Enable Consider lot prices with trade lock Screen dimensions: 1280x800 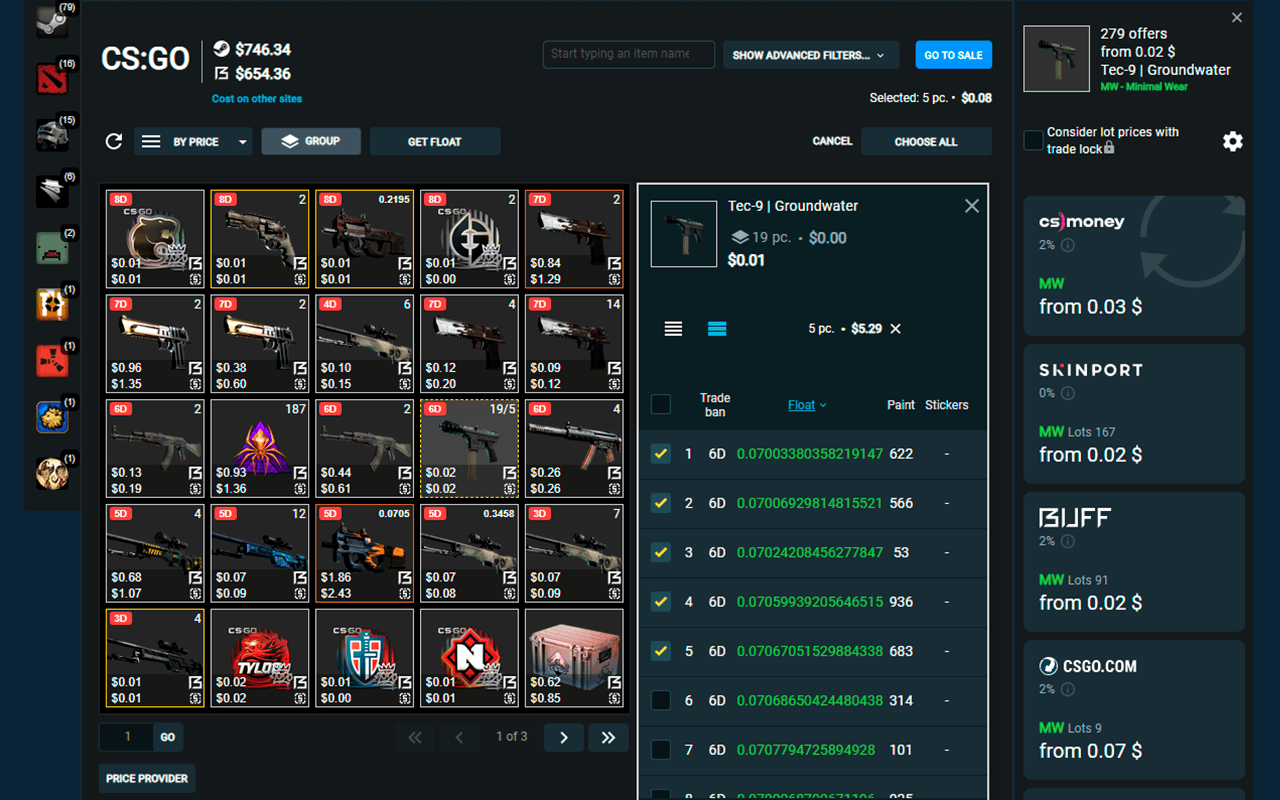coord(1032,140)
